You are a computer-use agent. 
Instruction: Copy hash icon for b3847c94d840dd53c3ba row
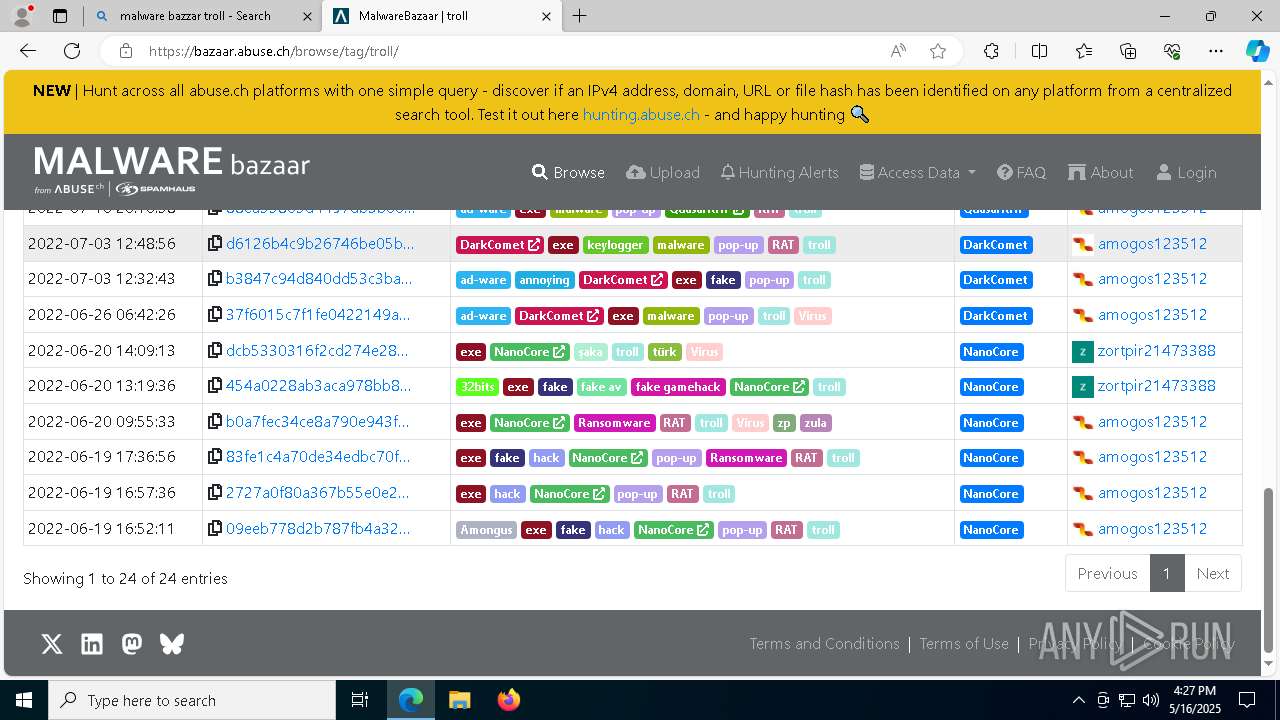pos(215,279)
